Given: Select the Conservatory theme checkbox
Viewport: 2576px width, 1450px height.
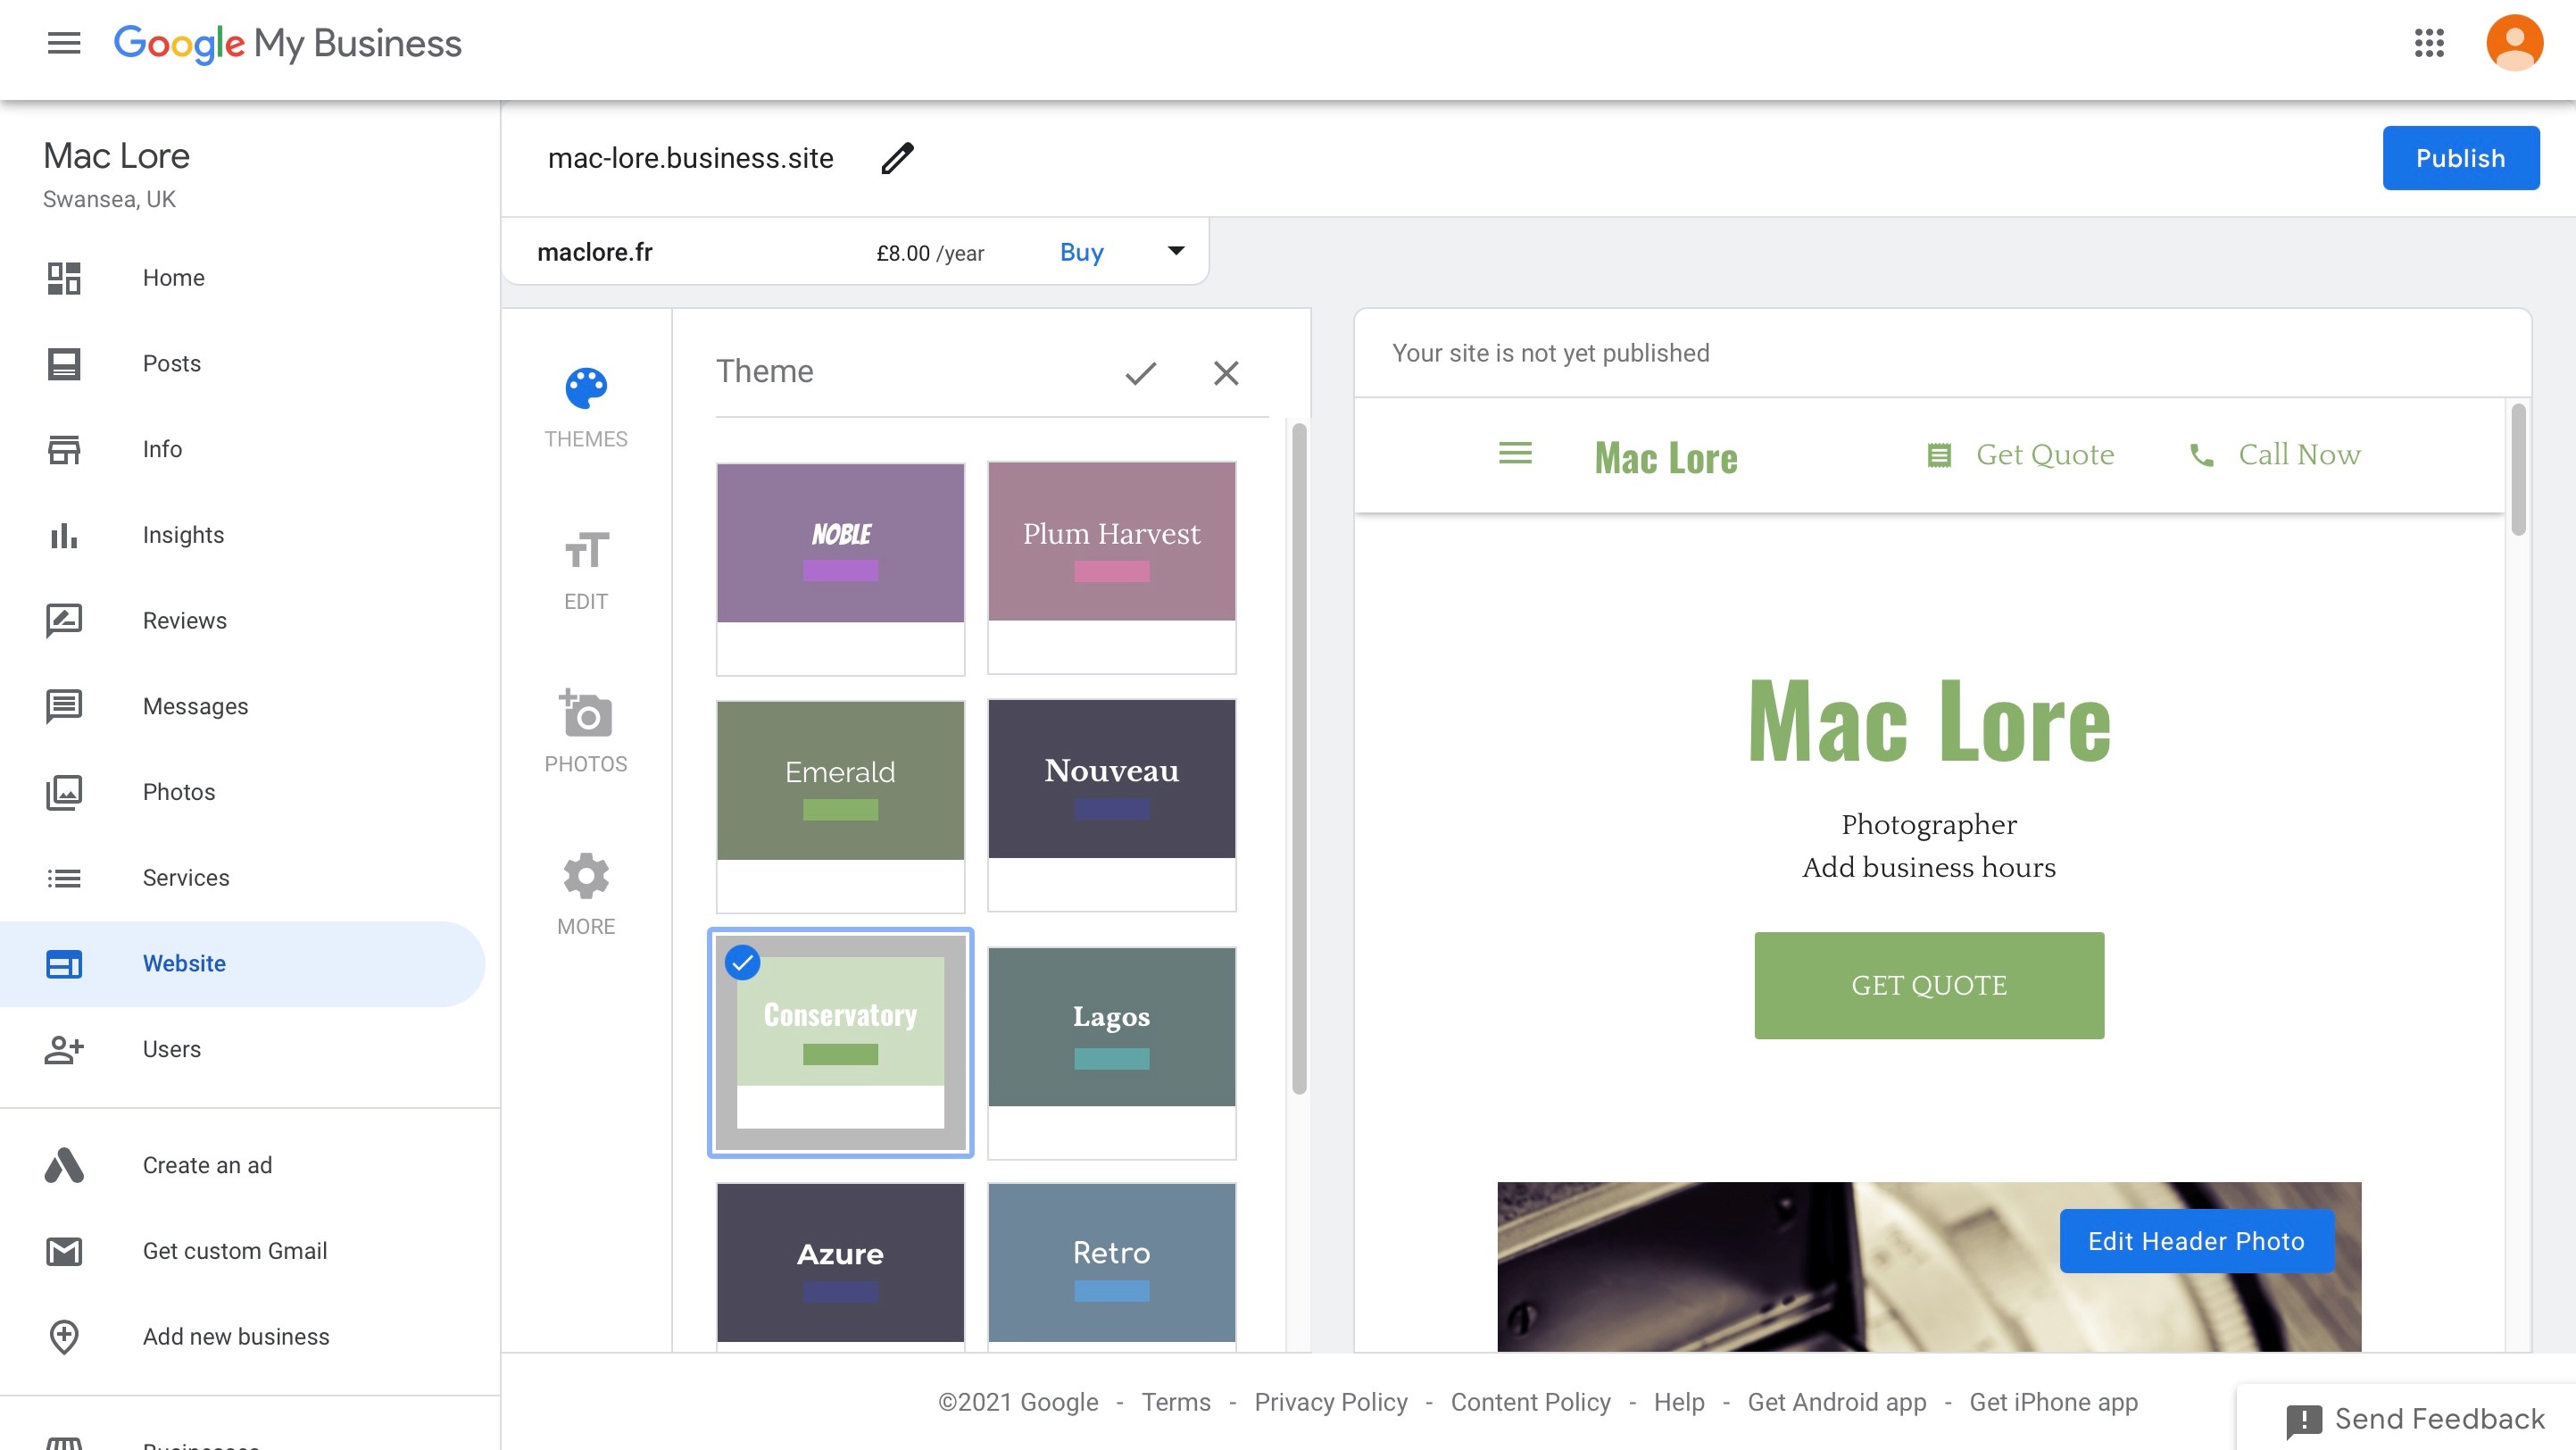Looking at the screenshot, I should pyautogui.click(x=742, y=962).
